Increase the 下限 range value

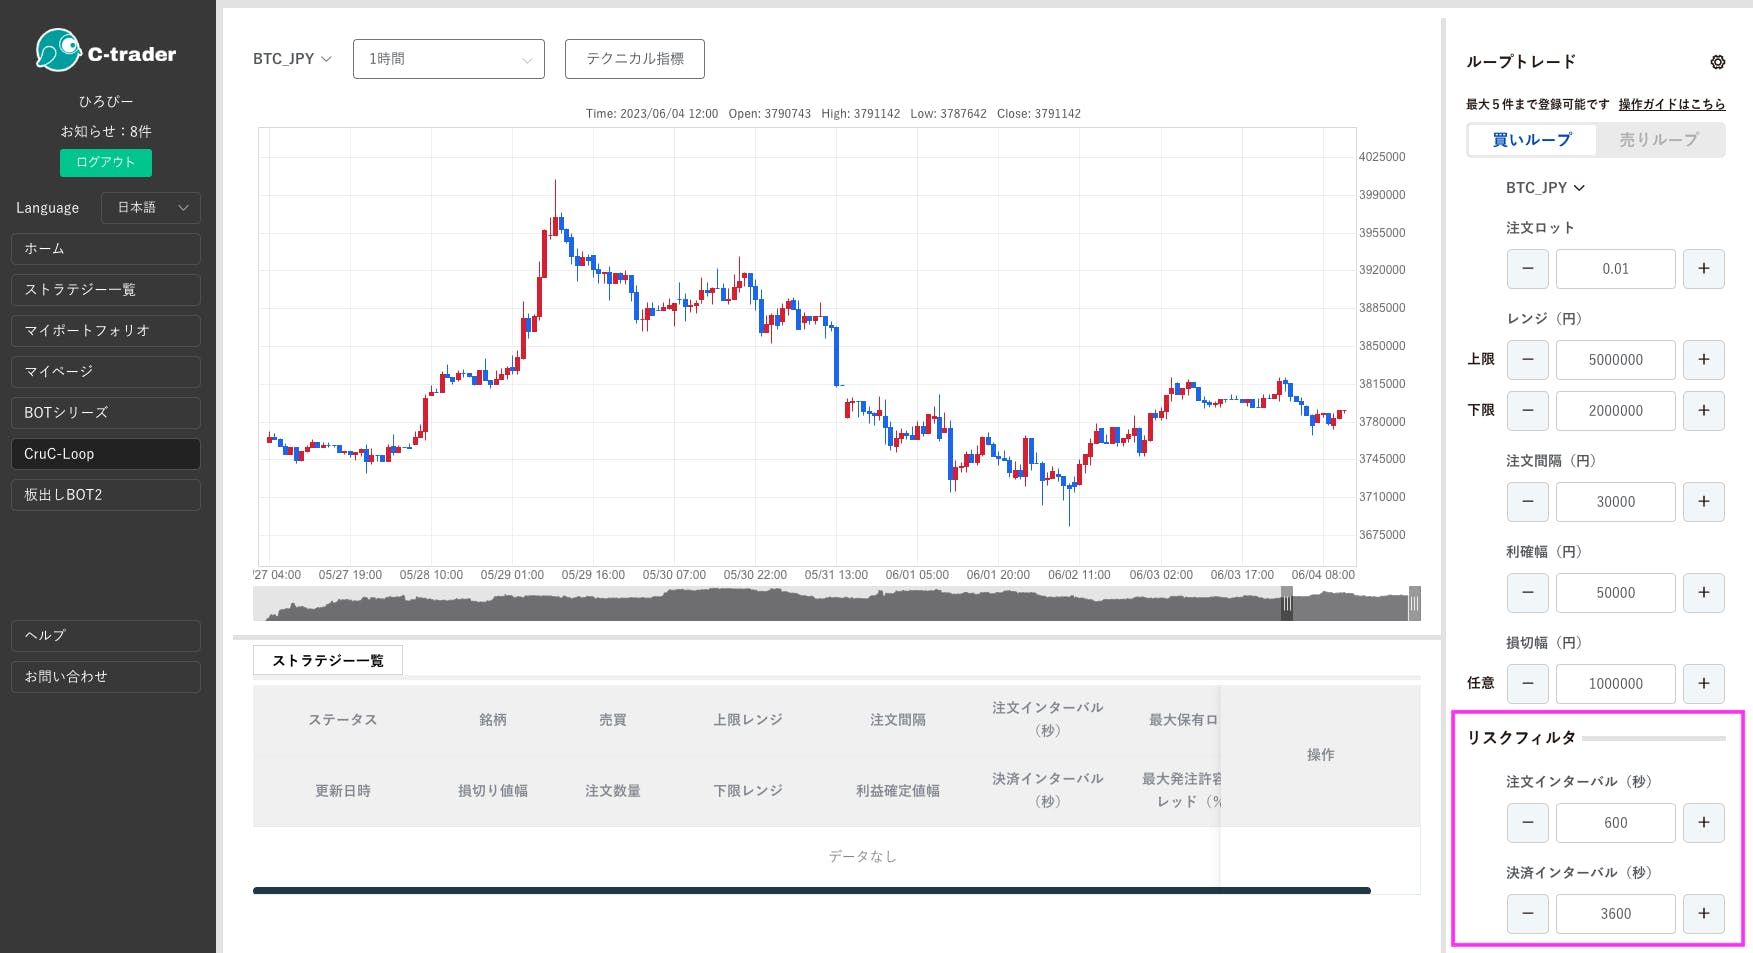pos(1703,410)
